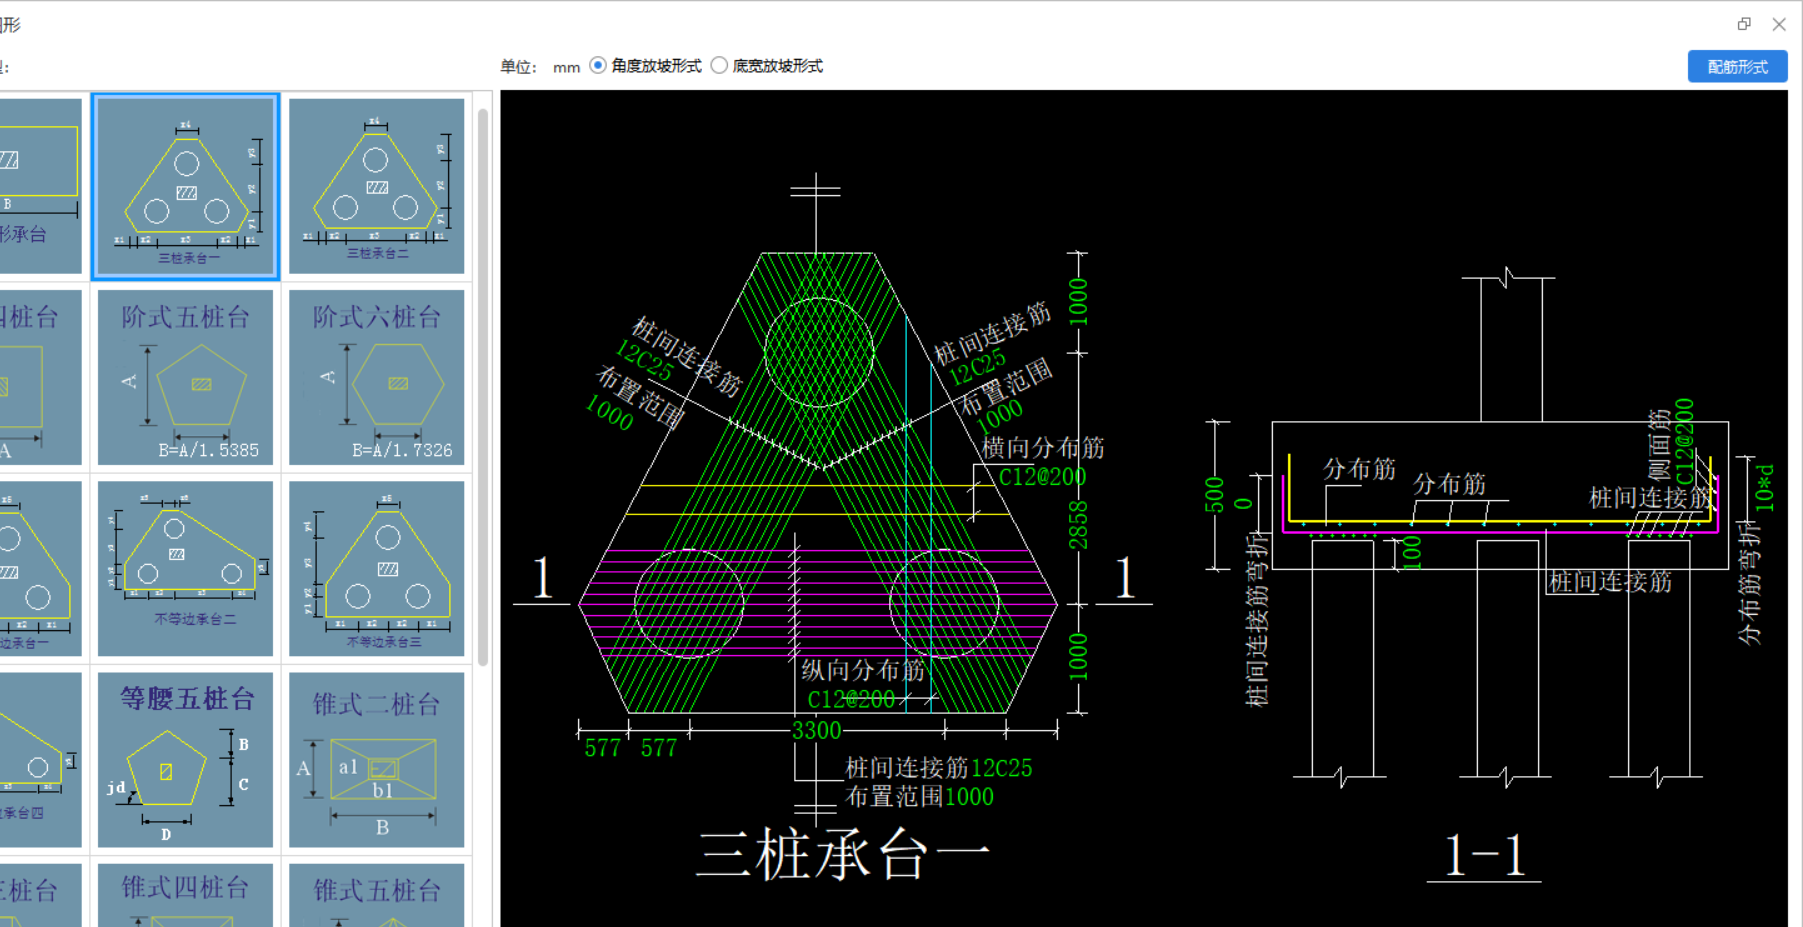The width and height of the screenshot is (1803, 927).
Task: Open the 锥式五桩台 thumbnail
Action: [377, 895]
